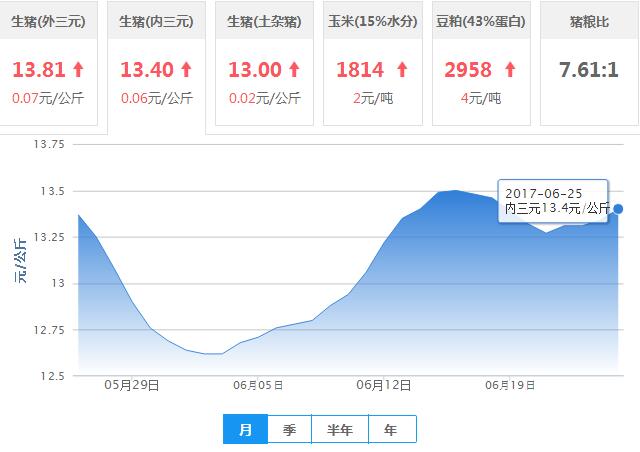Click the red up arrow beside 13.00

(x=294, y=69)
